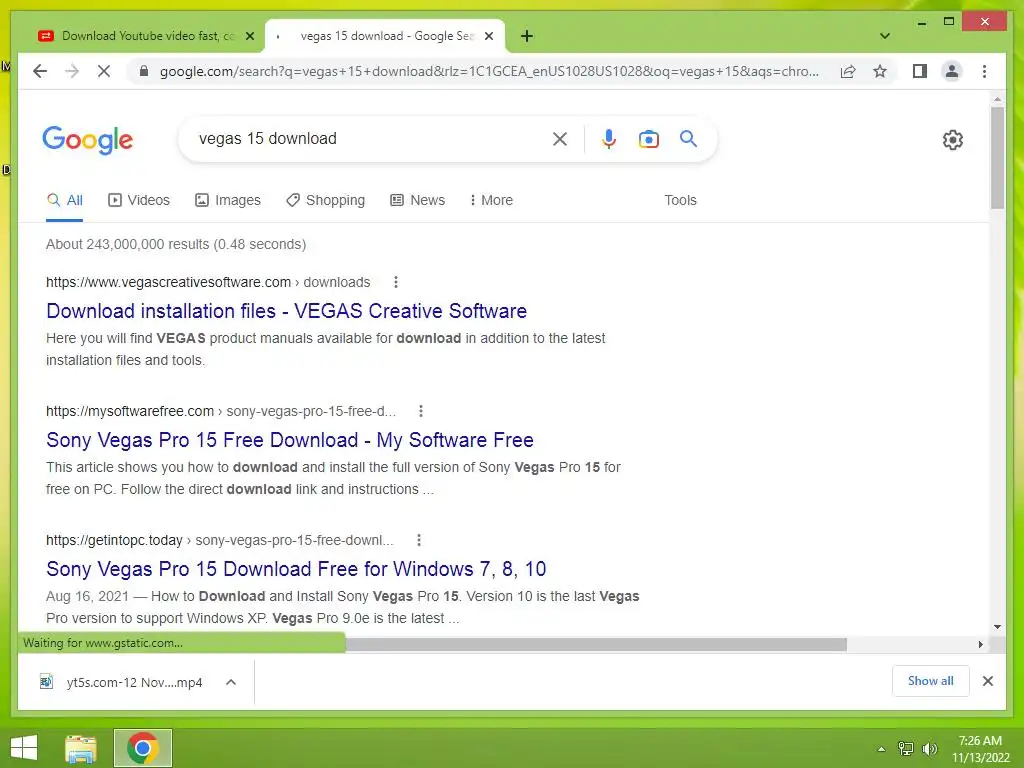Click the forward navigation arrow
1024x768 pixels.
coord(72,71)
